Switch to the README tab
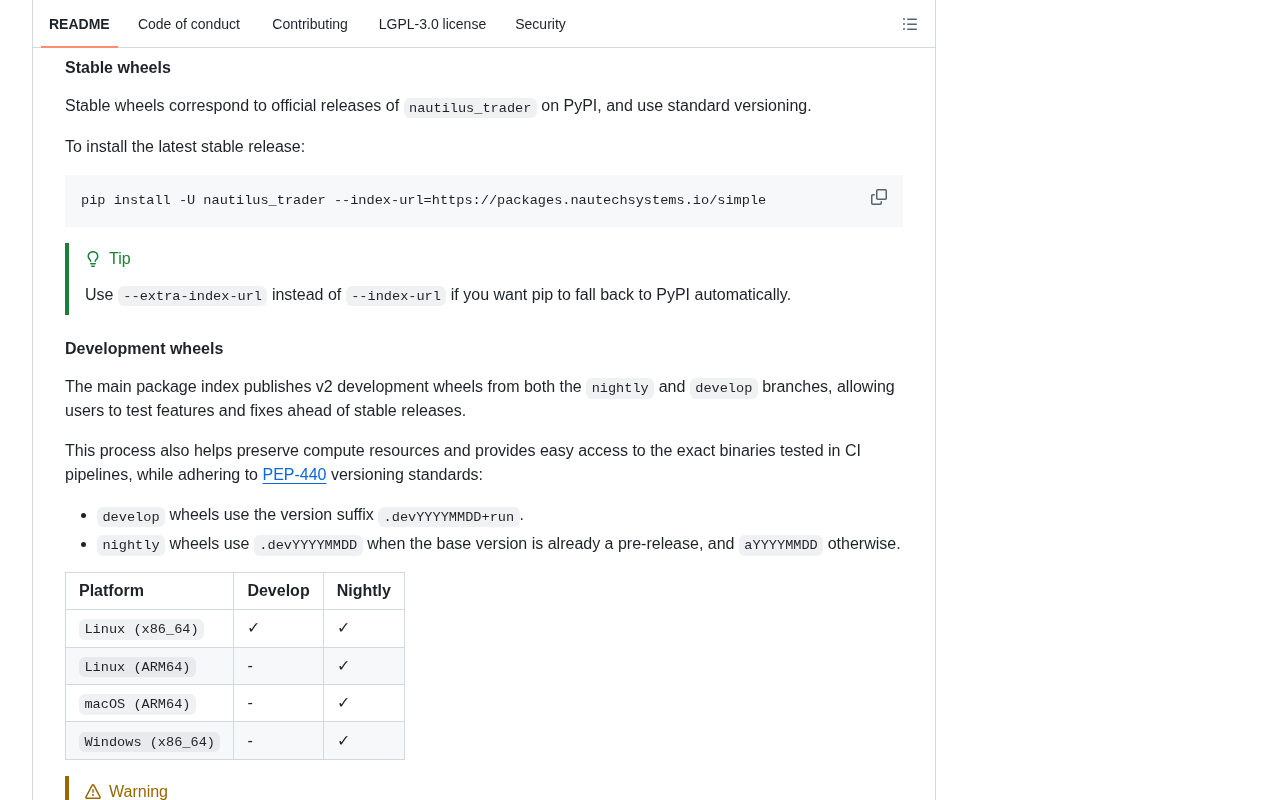Screen dimensions: 1280x800 (79, 24)
